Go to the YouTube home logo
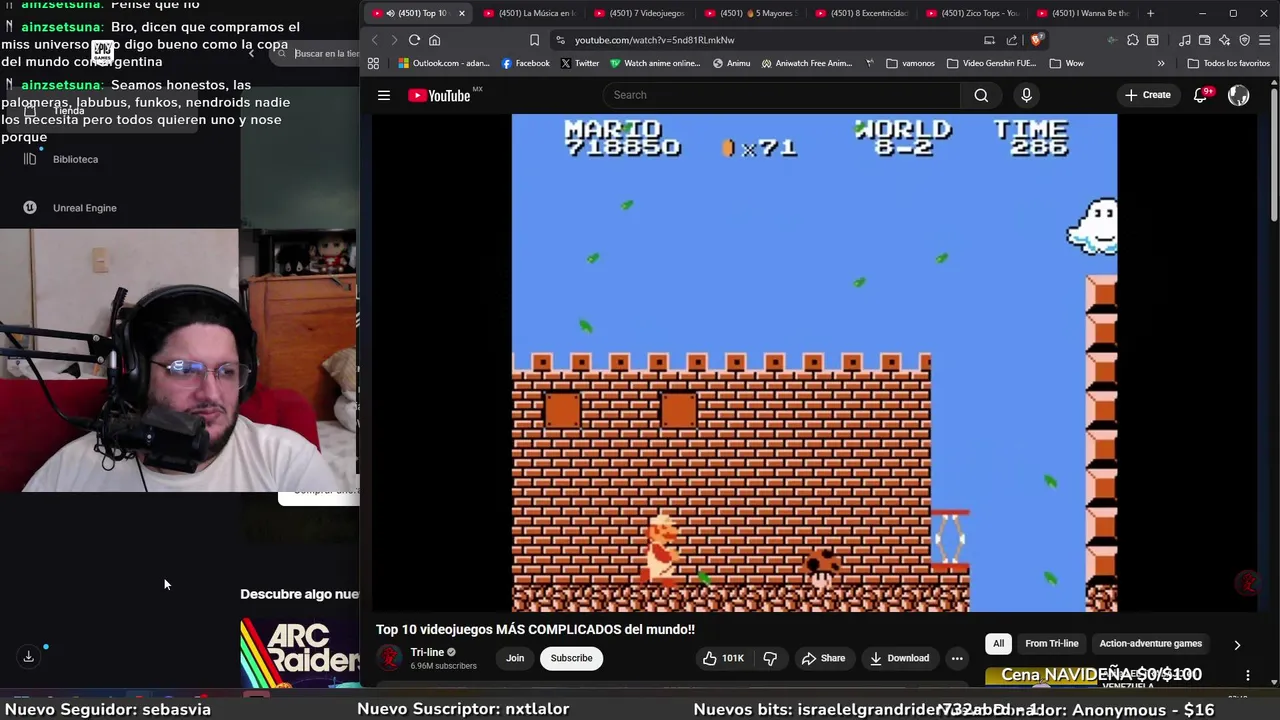The height and width of the screenshot is (720, 1280). (x=439, y=95)
